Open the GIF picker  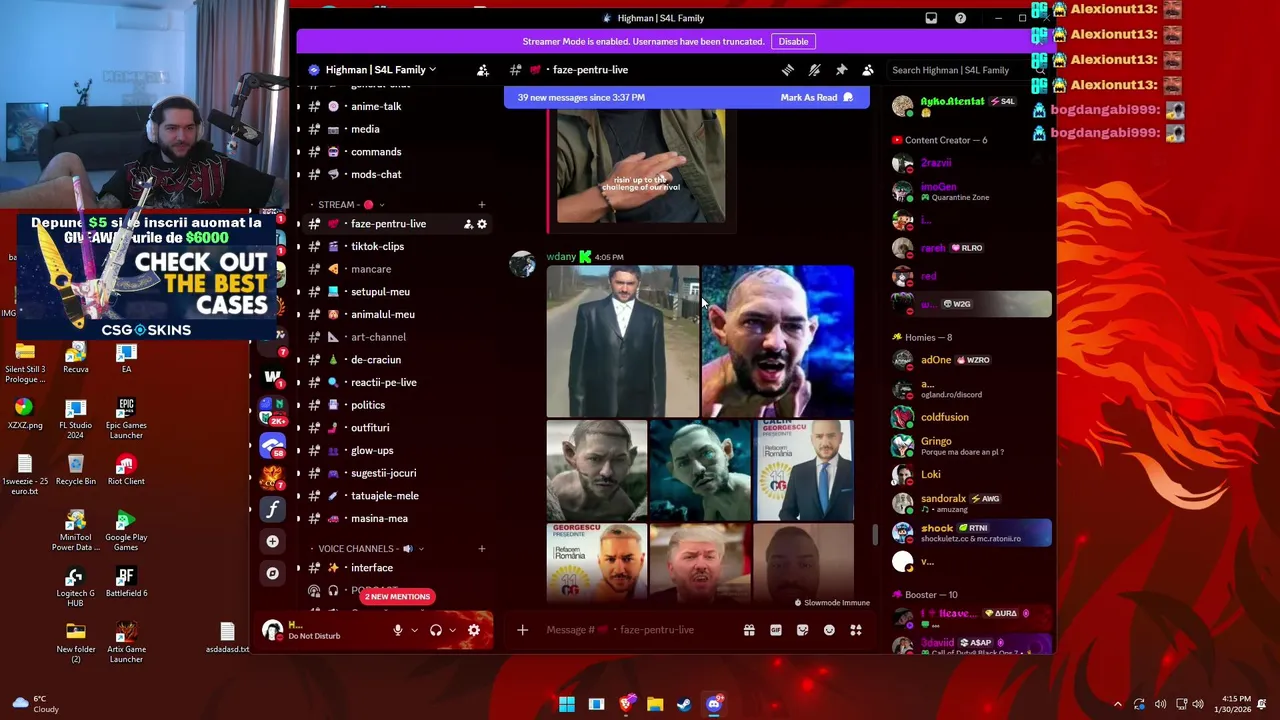(x=776, y=630)
